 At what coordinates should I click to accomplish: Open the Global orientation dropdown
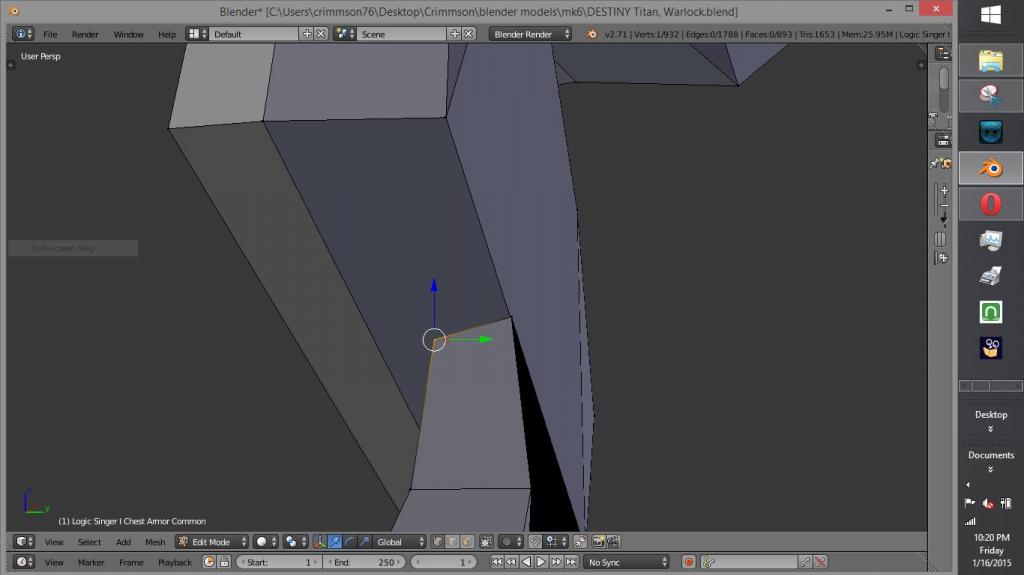point(400,542)
